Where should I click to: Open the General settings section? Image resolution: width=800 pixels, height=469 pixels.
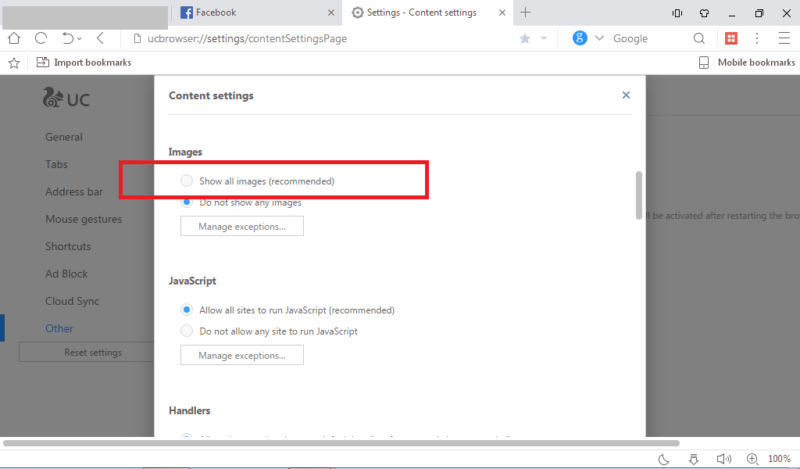point(64,137)
